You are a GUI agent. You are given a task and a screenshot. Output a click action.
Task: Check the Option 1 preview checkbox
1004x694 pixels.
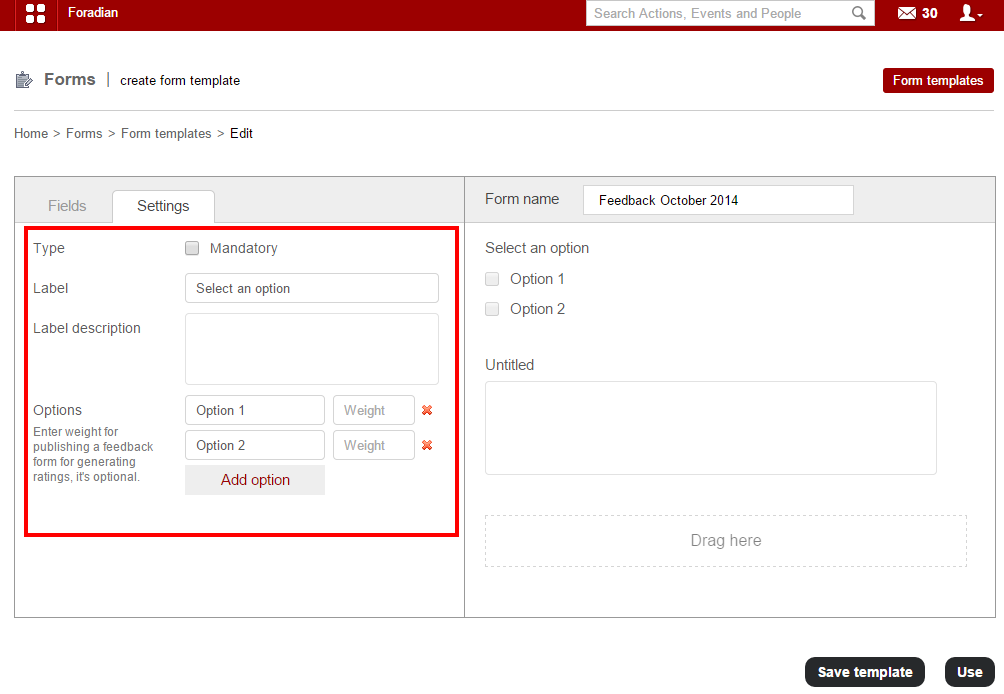[492, 279]
